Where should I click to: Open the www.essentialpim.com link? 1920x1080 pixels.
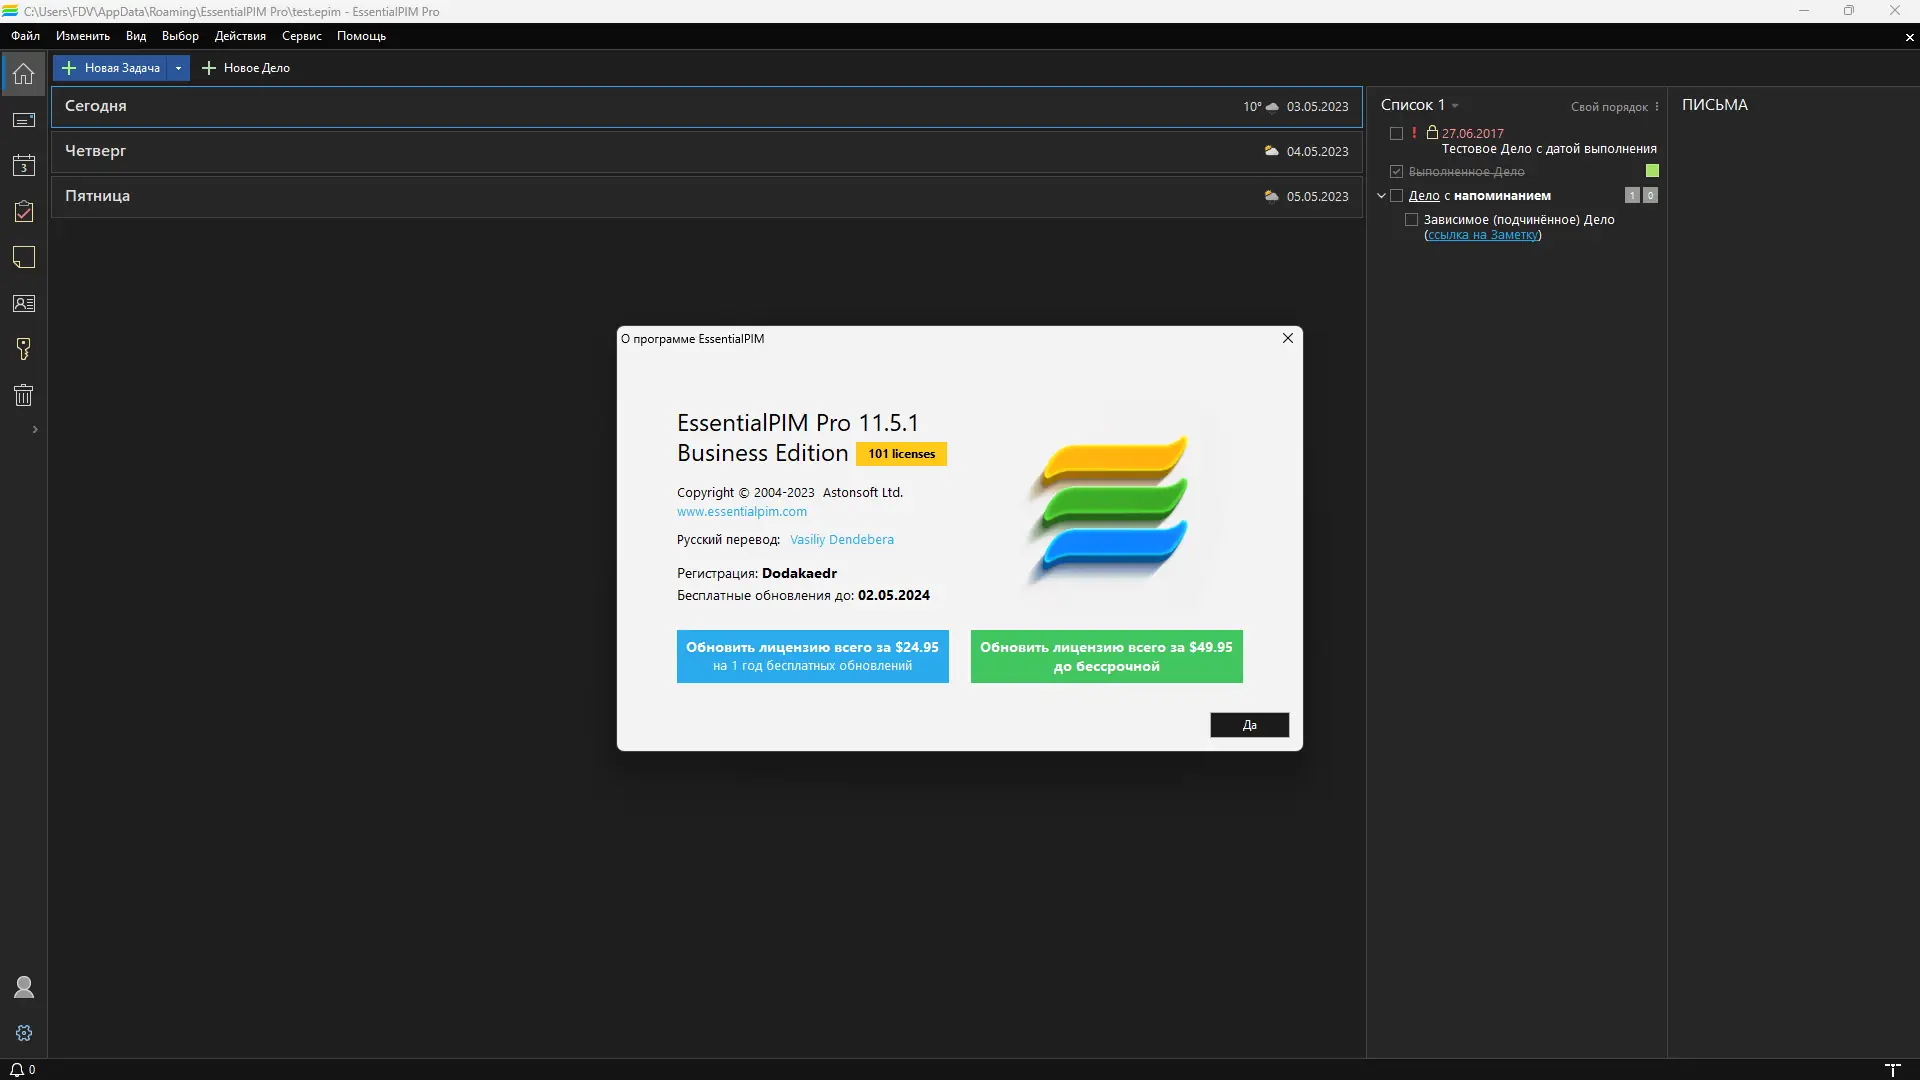pos(741,512)
